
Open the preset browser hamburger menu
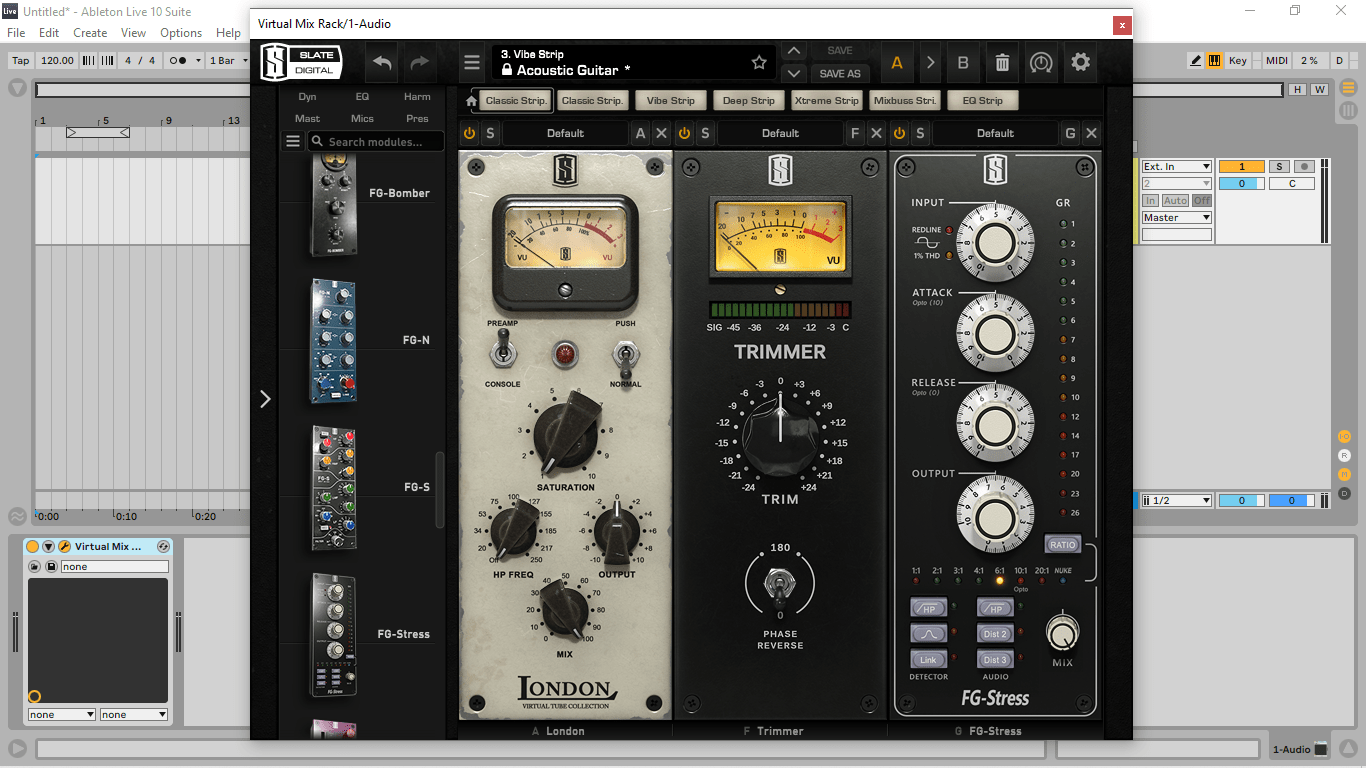click(472, 62)
